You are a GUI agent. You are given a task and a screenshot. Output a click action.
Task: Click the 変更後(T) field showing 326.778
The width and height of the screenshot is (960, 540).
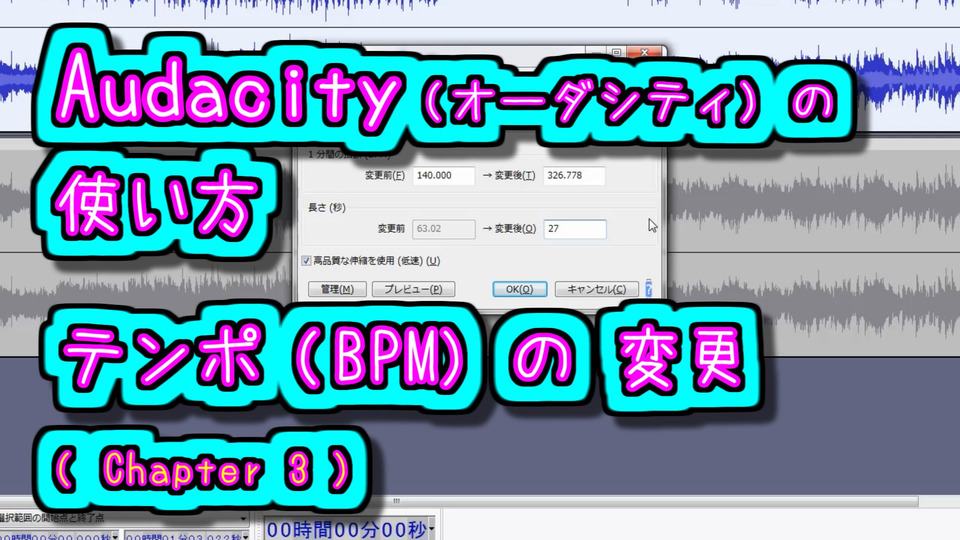pos(574,176)
